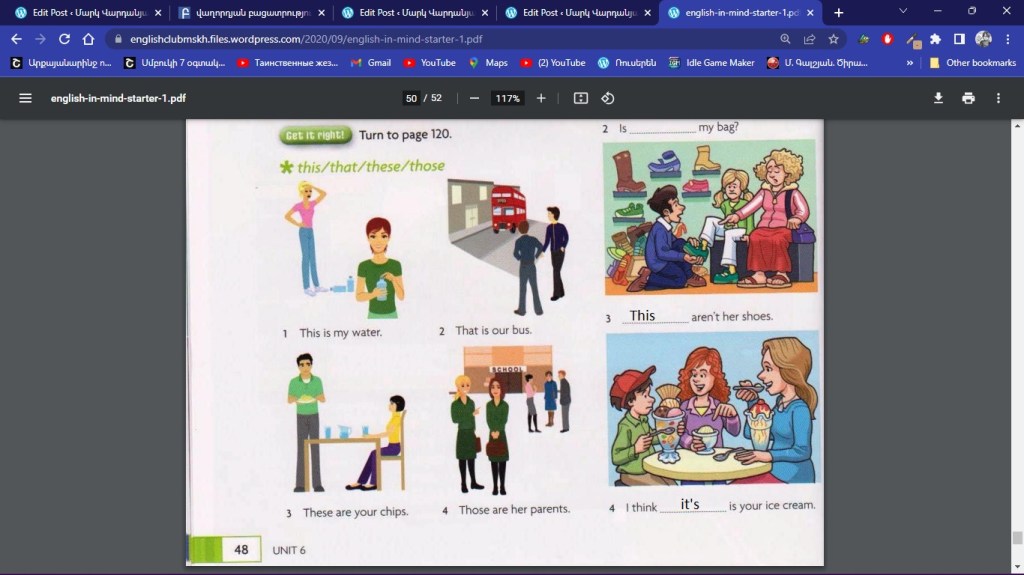This screenshot has height=575, width=1024.
Task: Switch to the first Edit Post tab
Action: click(83, 13)
